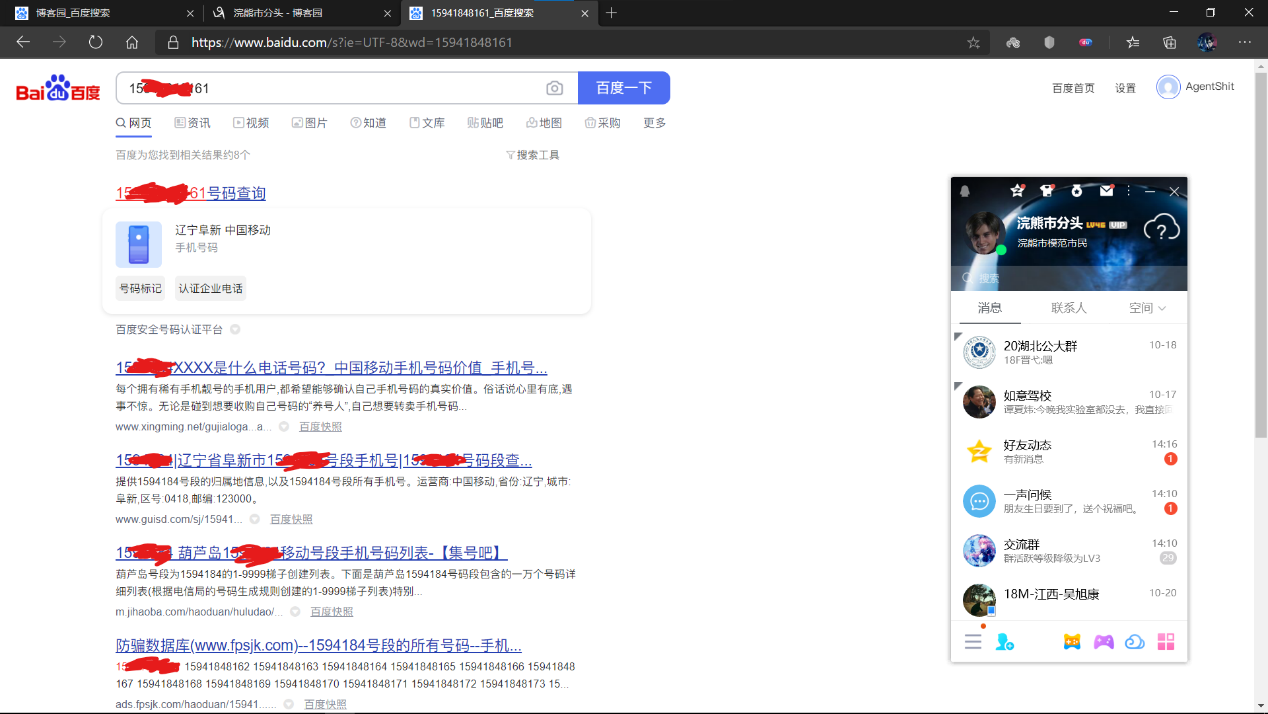This screenshot has width=1268, height=714.
Task: Click the QQ bell icon in title bar
Action: 965,191
